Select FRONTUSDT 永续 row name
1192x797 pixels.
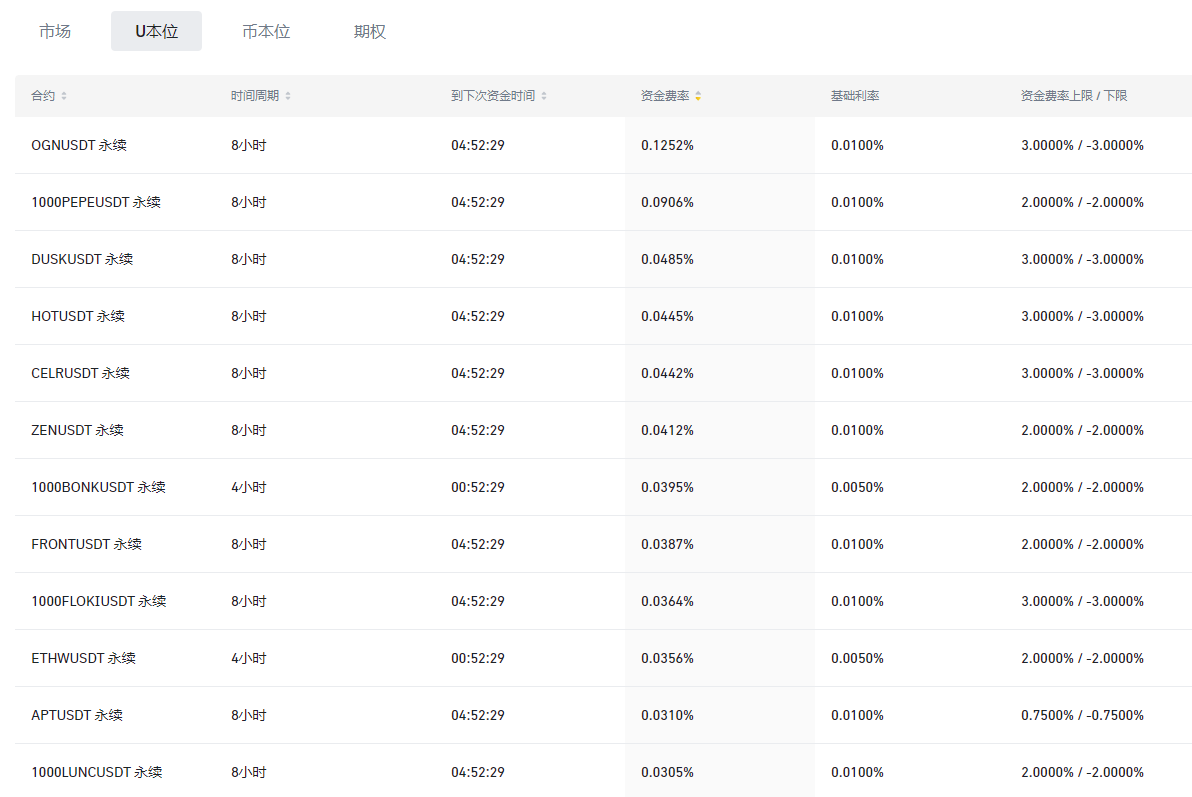pyautogui.click(x=87, y=545)
